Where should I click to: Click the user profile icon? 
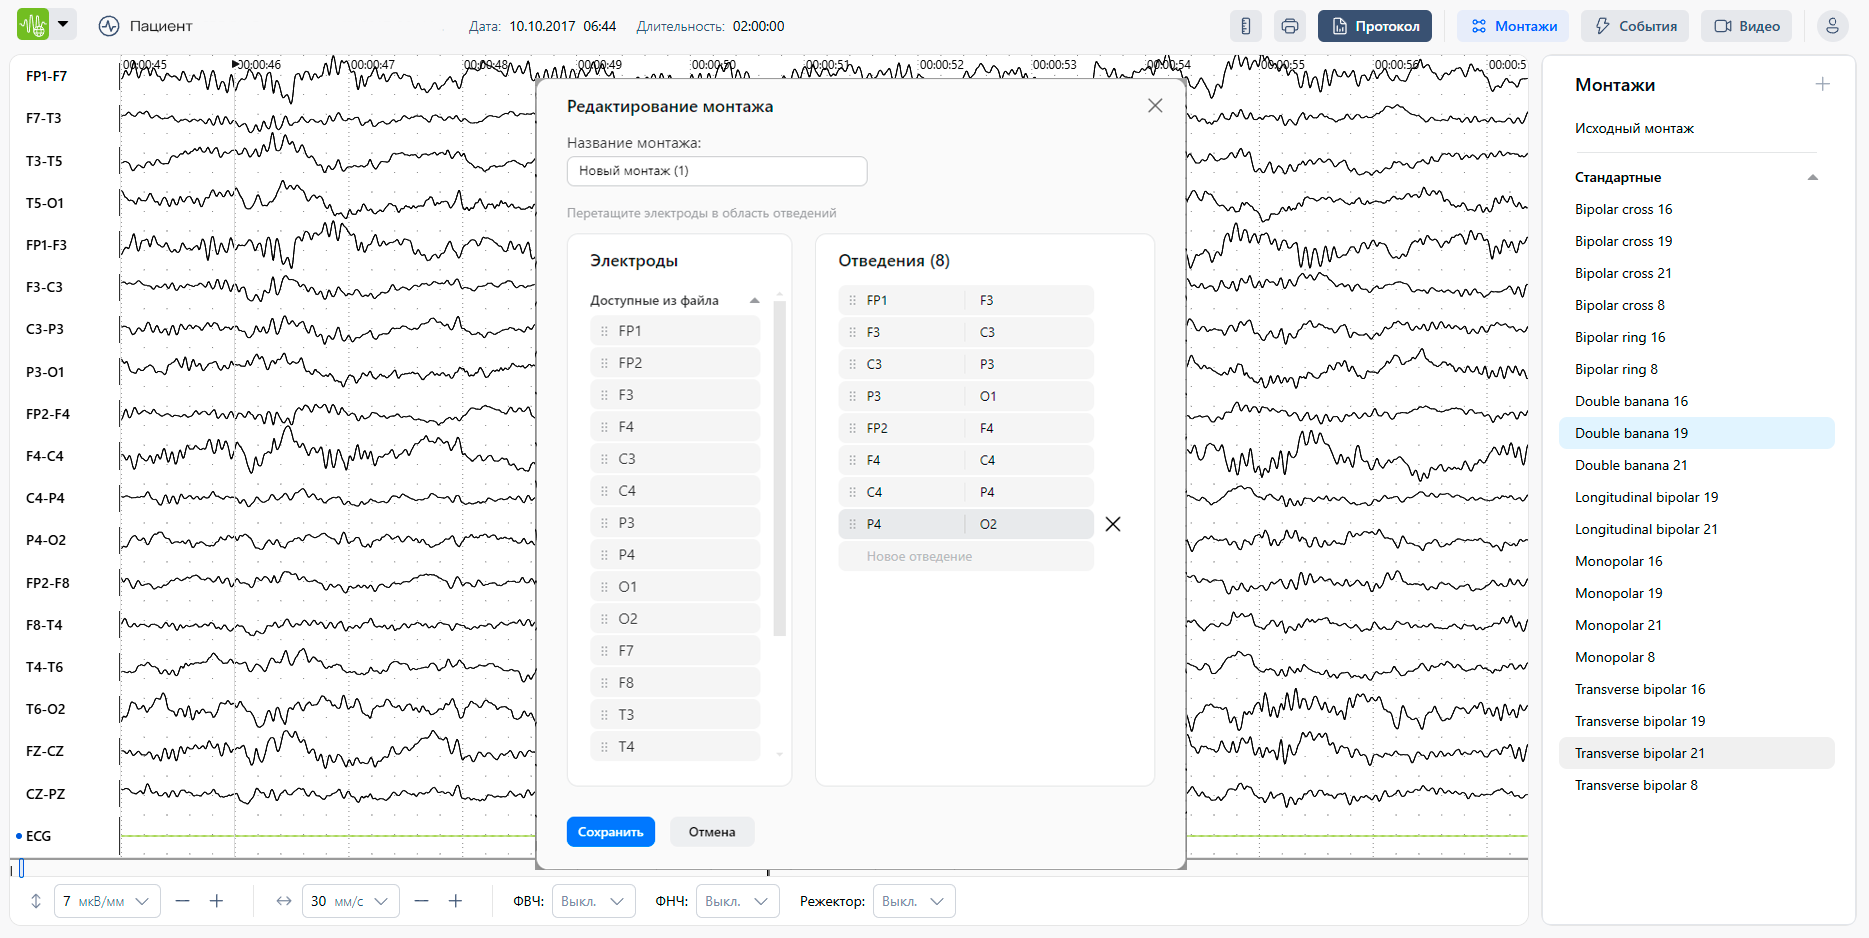[x=1832, y=26]
